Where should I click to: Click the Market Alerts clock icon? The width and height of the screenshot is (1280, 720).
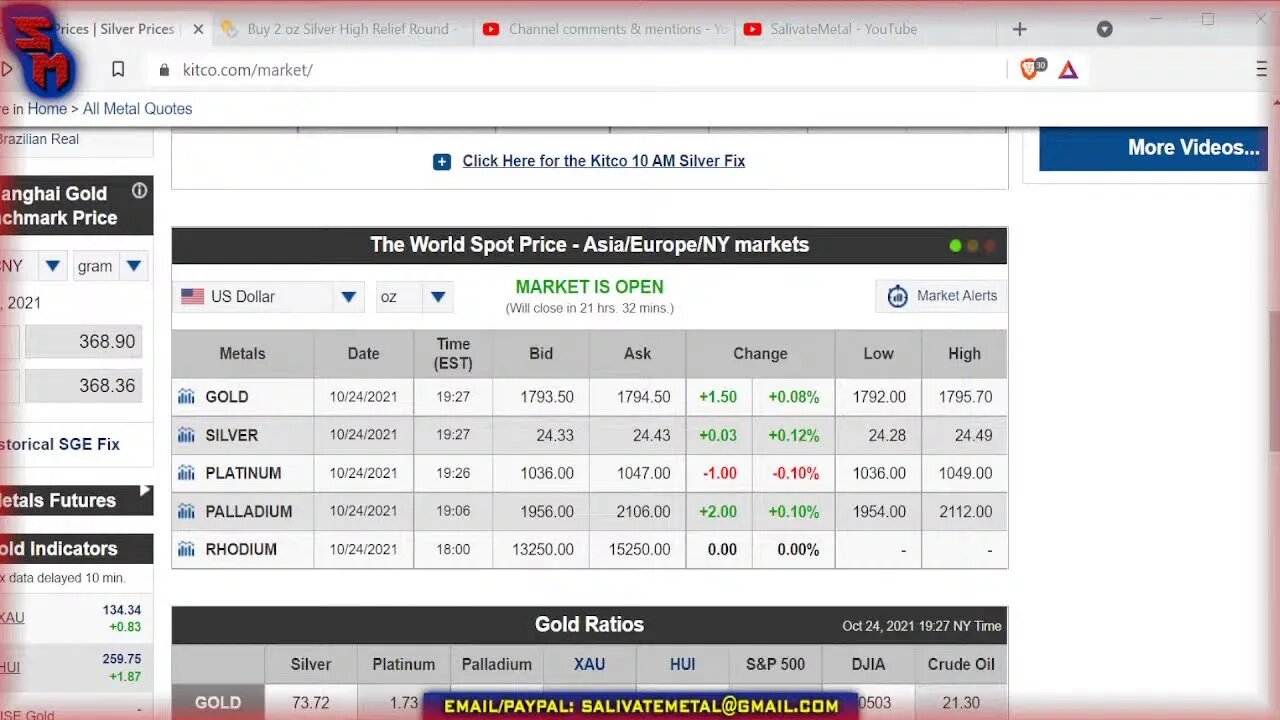point(898,296)
